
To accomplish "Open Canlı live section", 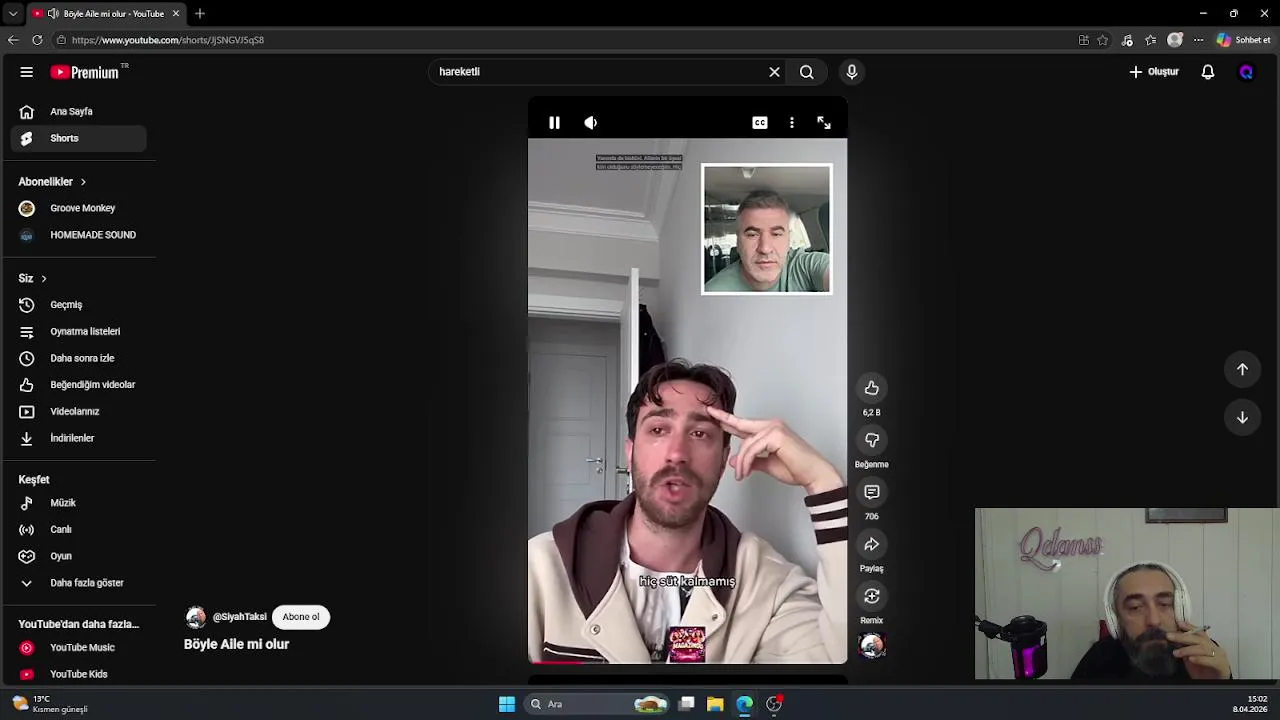I will point(78,530).
